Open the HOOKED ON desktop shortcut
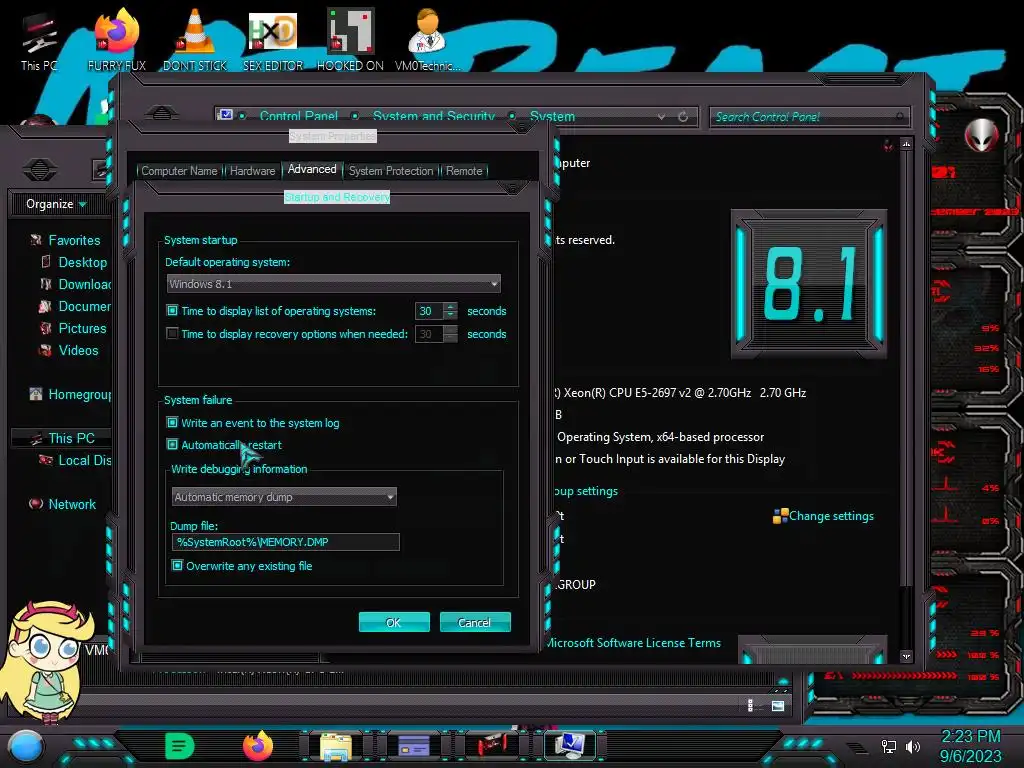This screenshot has width=1024, height=768. 350,40
